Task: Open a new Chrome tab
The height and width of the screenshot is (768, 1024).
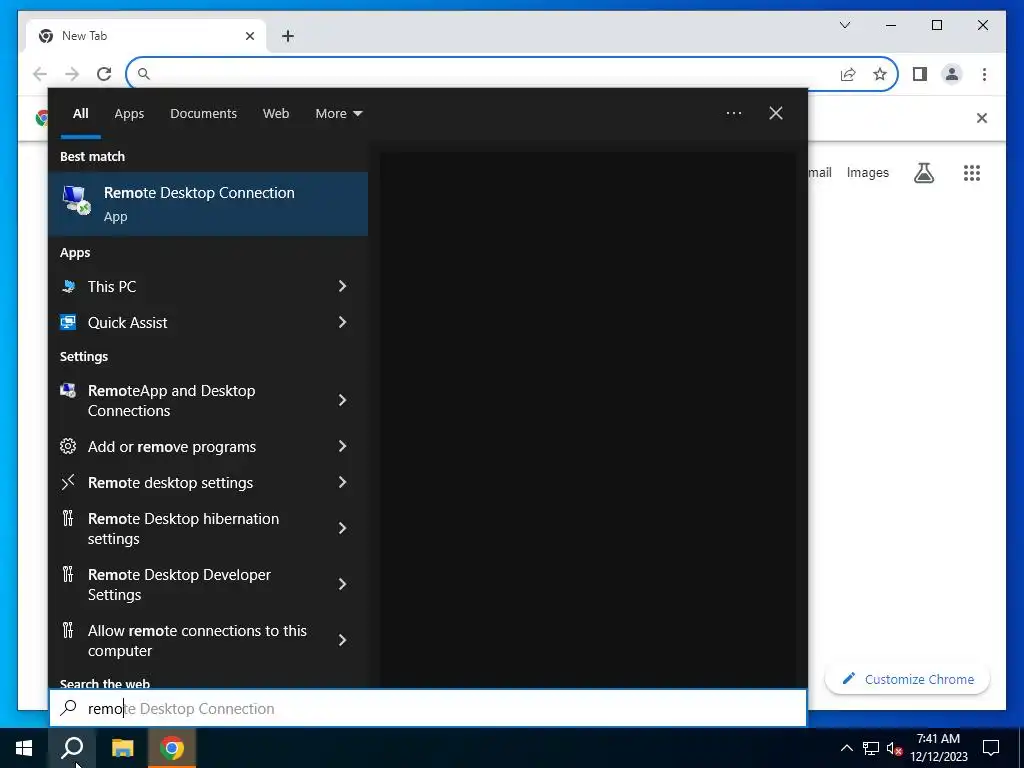Action: pos(287,36)
